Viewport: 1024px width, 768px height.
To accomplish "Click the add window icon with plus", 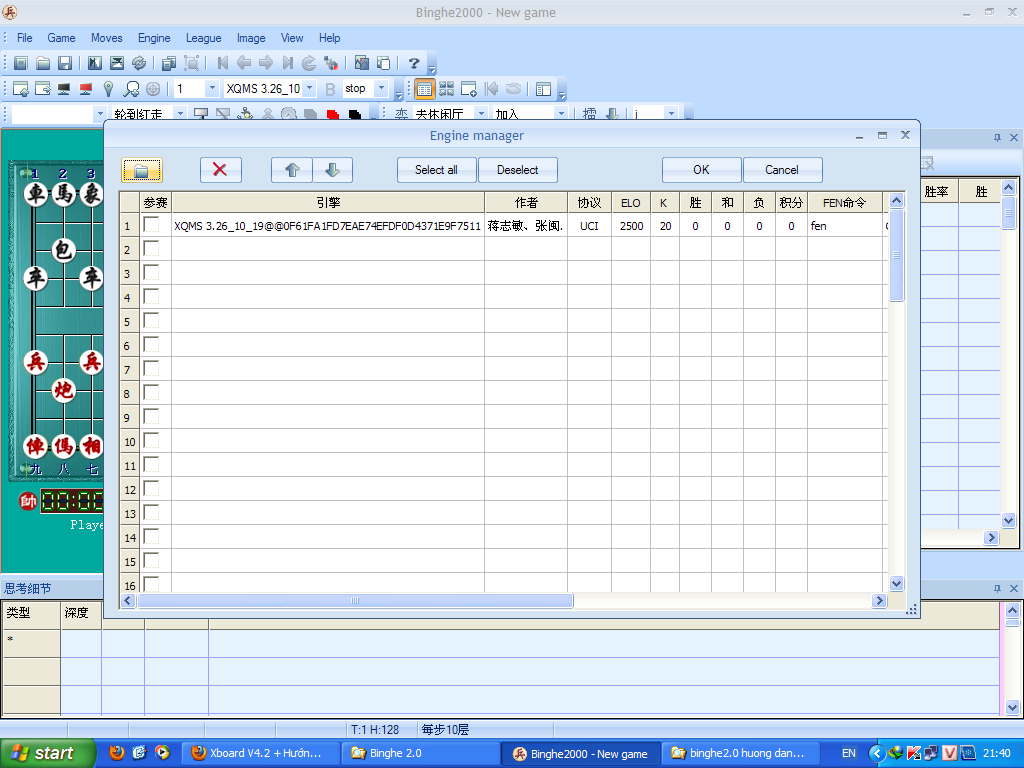I will (x=468, y=89).
